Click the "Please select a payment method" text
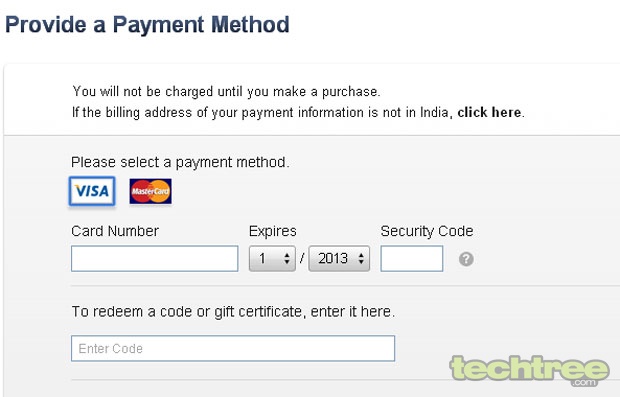This screenshot has width=620, height=397. point(180,162)
